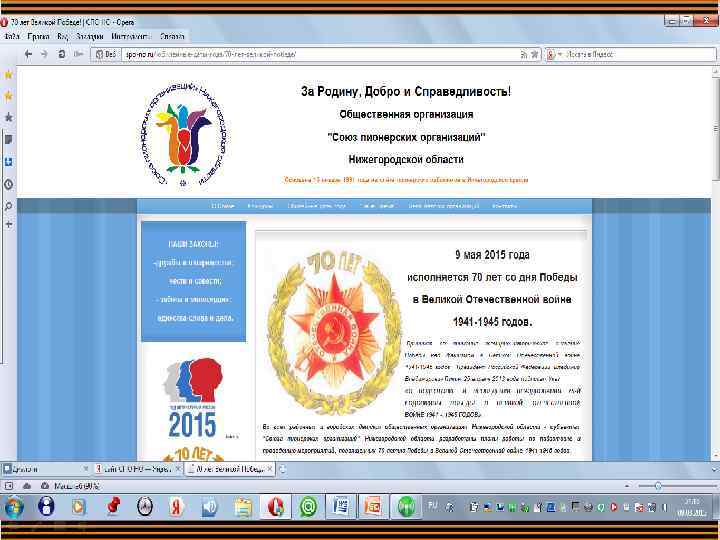Switch to PowerPoint on the taskbar
The width and height of the screenshot is (720, 540).
coord(373,507)
